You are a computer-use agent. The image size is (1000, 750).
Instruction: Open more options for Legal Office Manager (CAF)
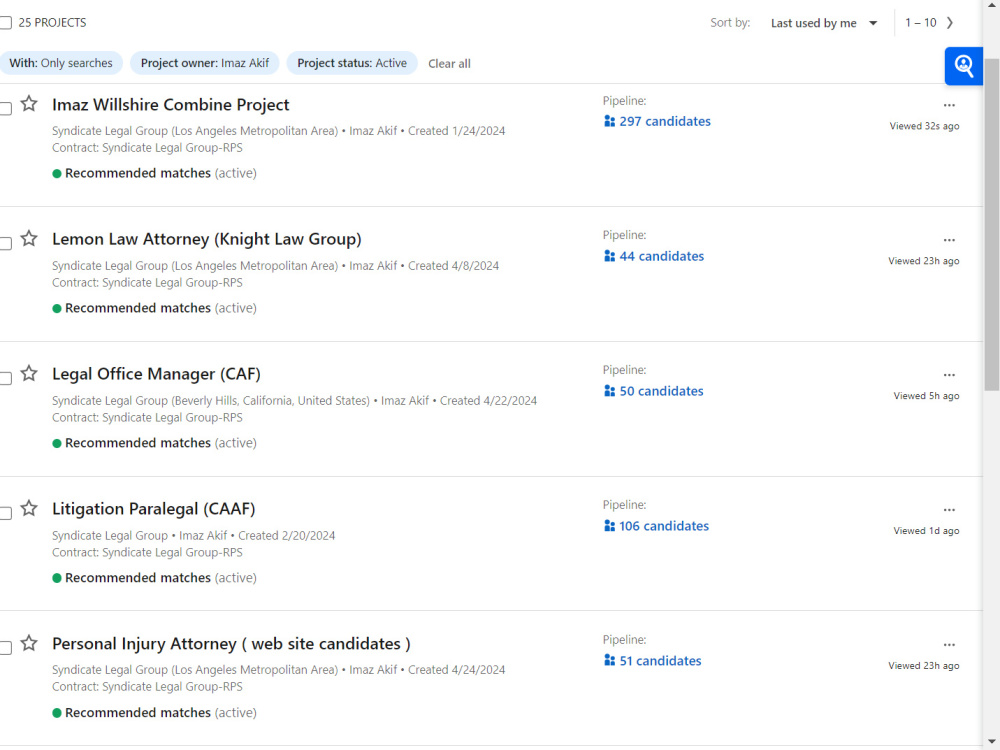(x=949, y=375)
